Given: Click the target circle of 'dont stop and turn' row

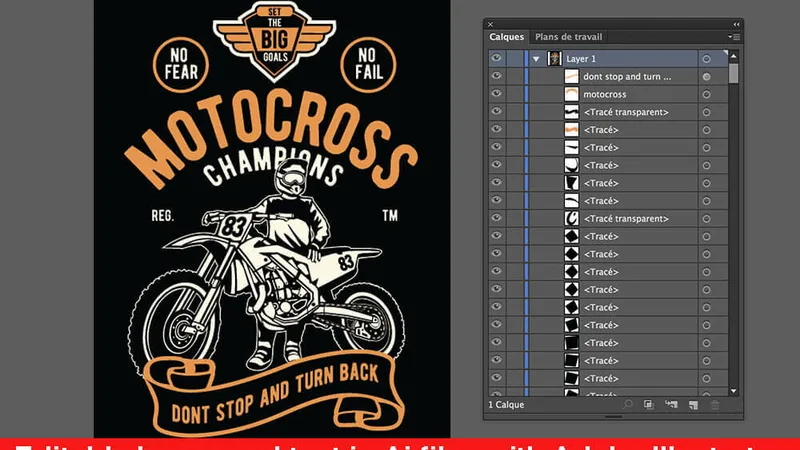Looking at the screenshot, I should pos(706,77).
